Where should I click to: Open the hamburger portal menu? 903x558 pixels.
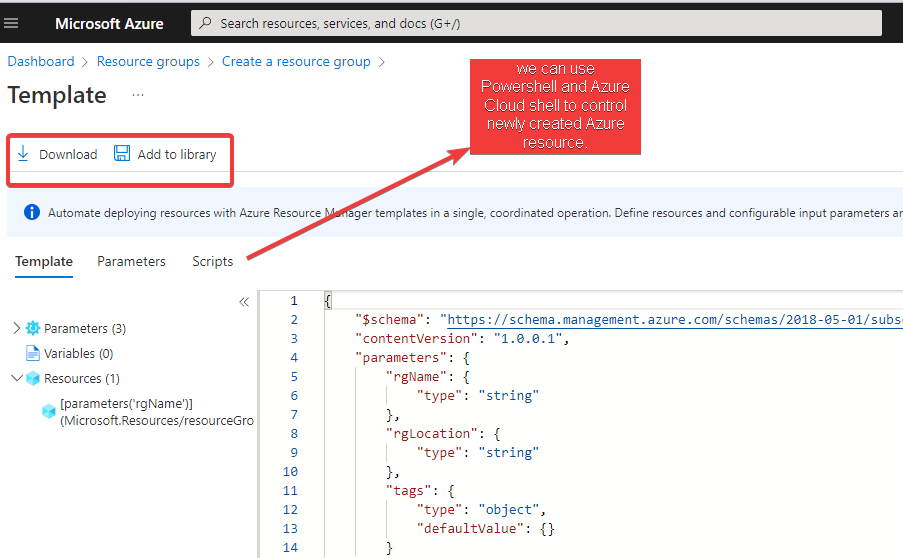coord(11,23)
